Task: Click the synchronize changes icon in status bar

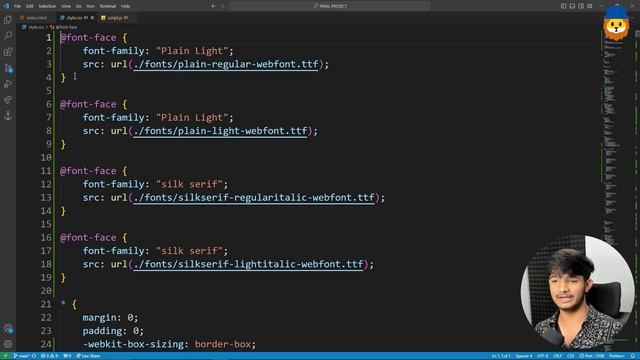Action: point(34,356)
